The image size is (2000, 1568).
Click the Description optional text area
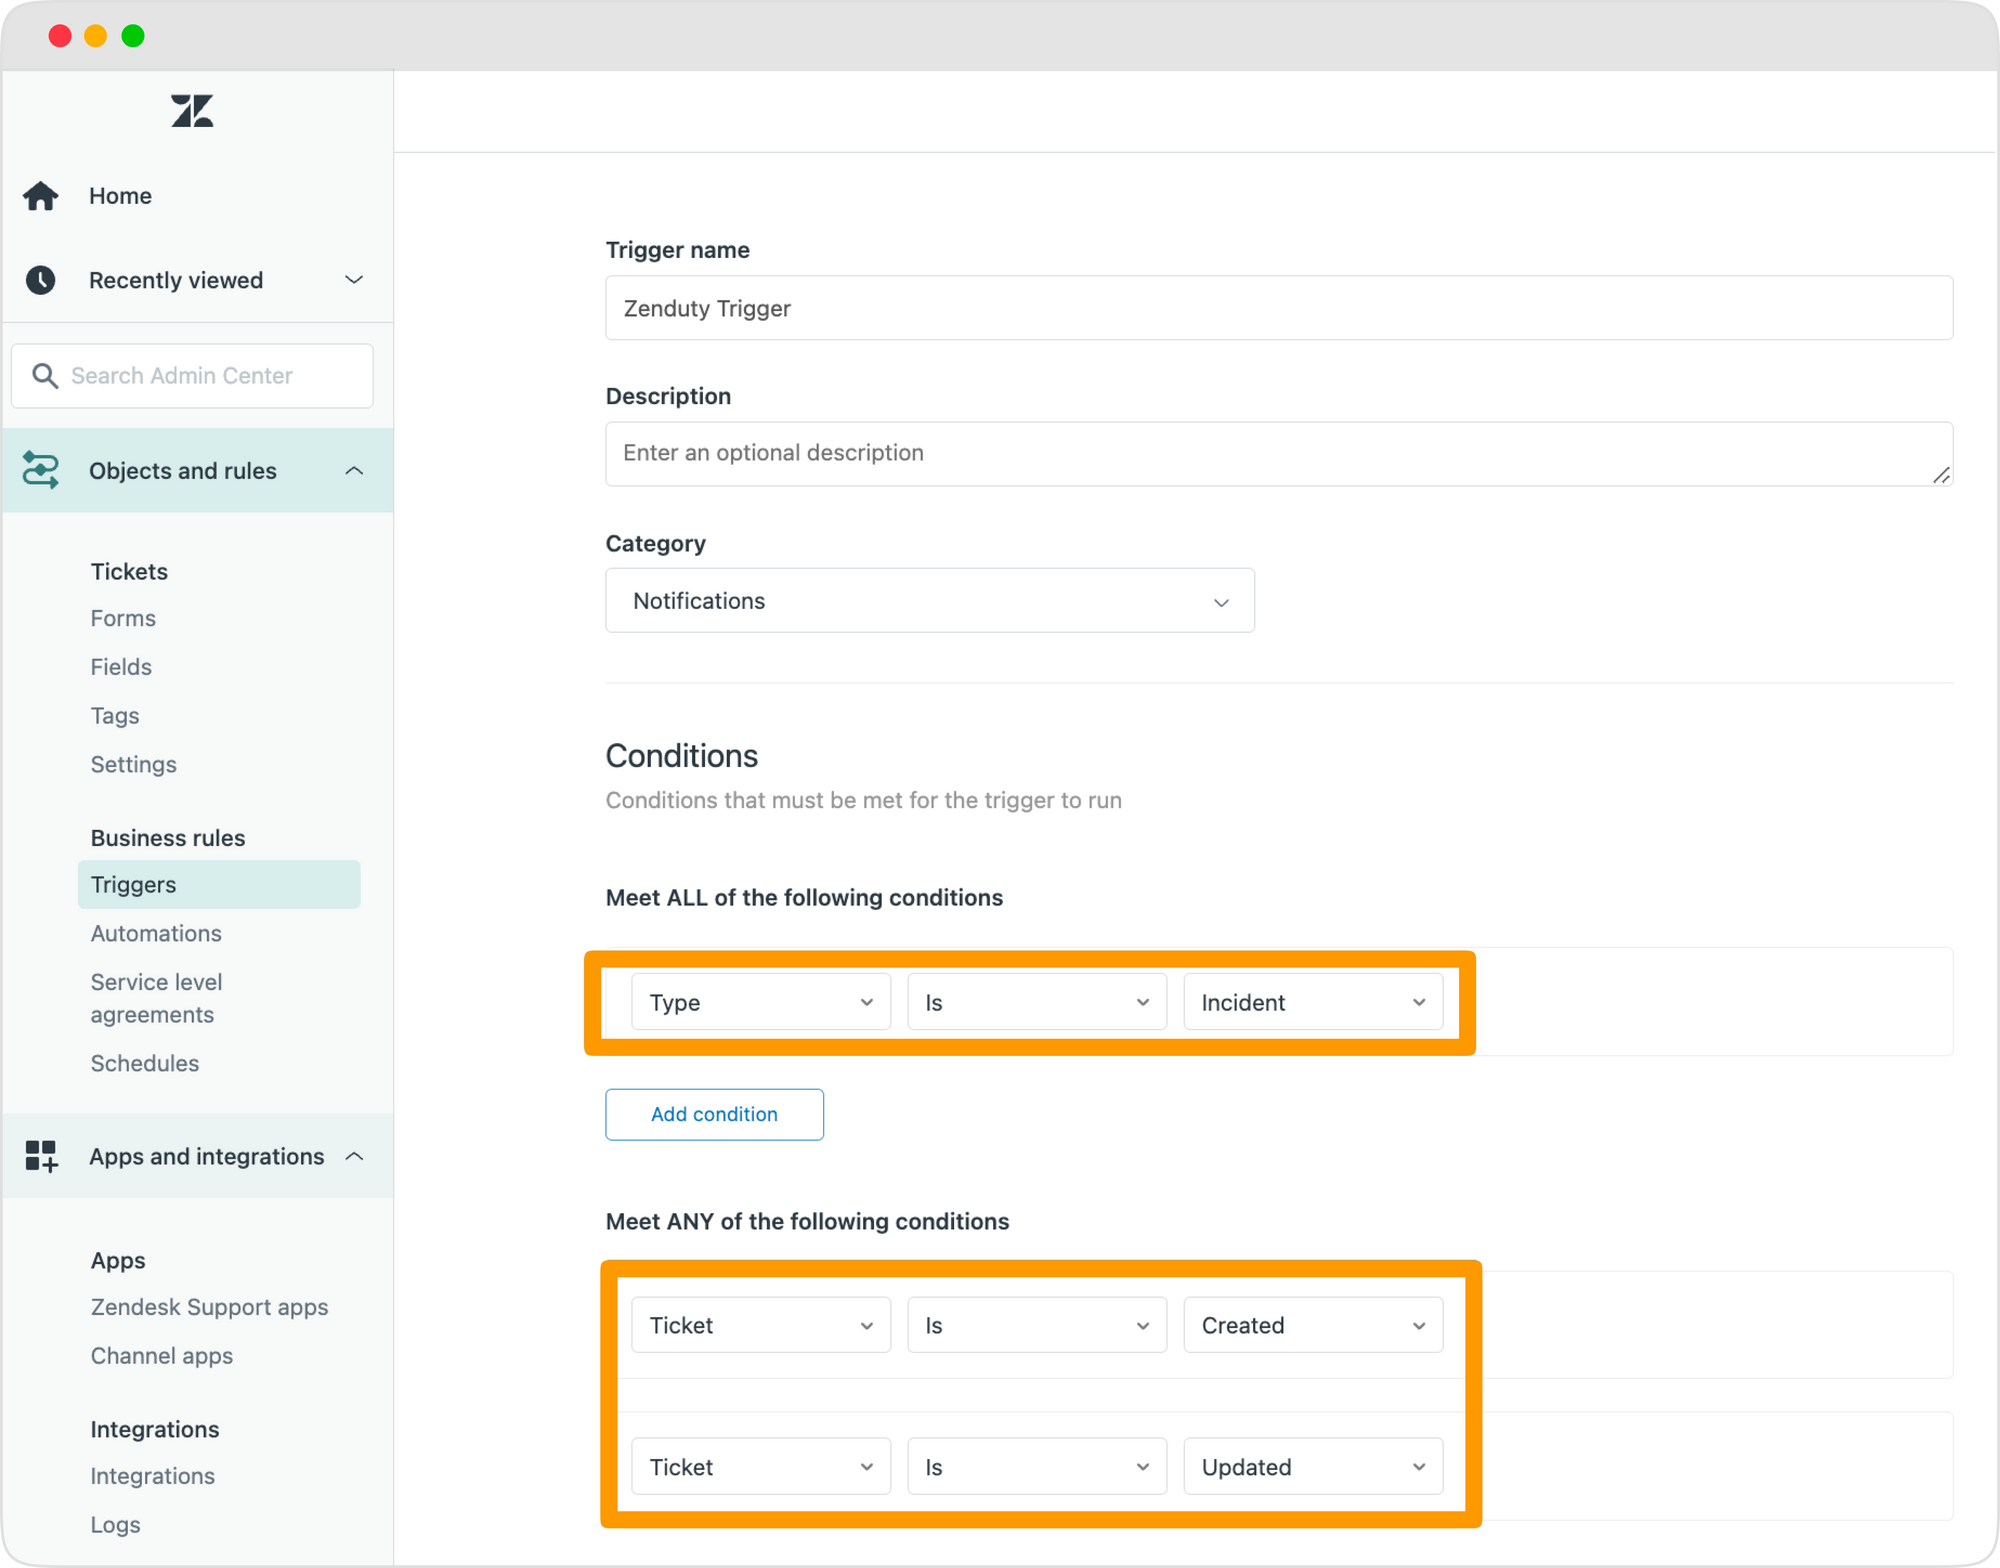click(x=1281, y=453)
